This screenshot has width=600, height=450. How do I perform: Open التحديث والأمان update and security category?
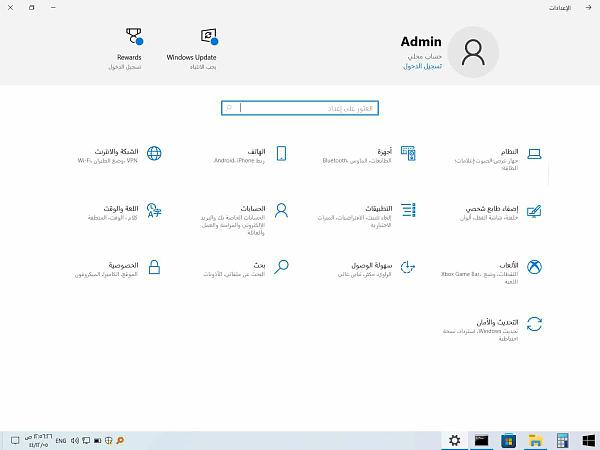click(x=493, y=329)
